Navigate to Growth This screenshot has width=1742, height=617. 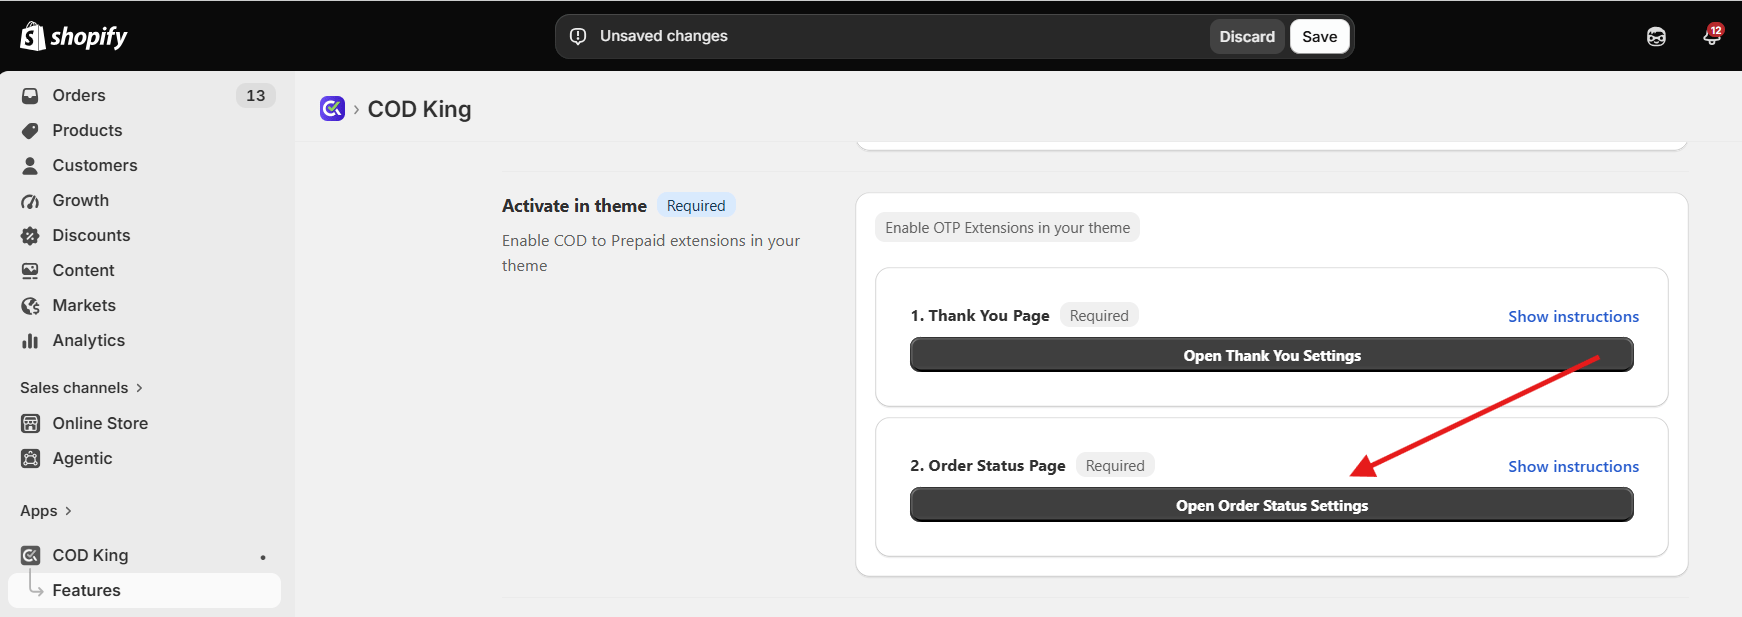[x=81, y=201]
